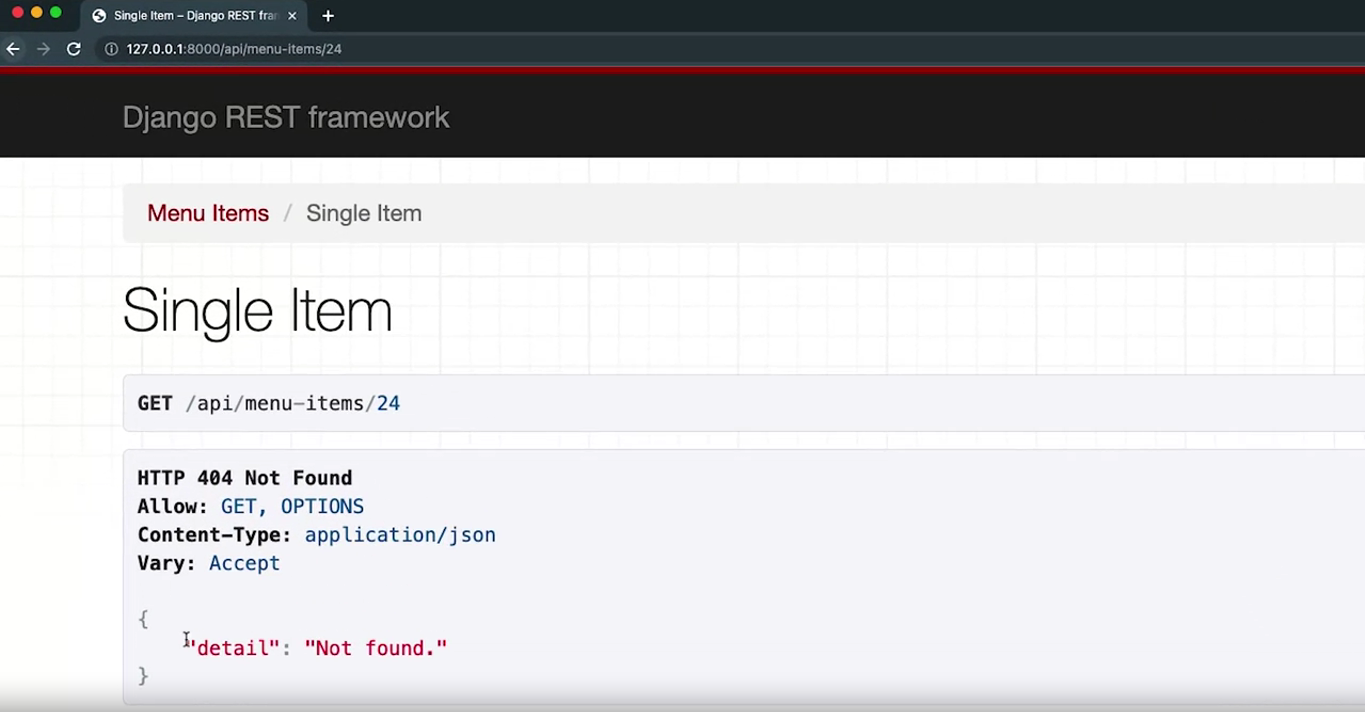Minimize window with the yellow button

[37, 13]
